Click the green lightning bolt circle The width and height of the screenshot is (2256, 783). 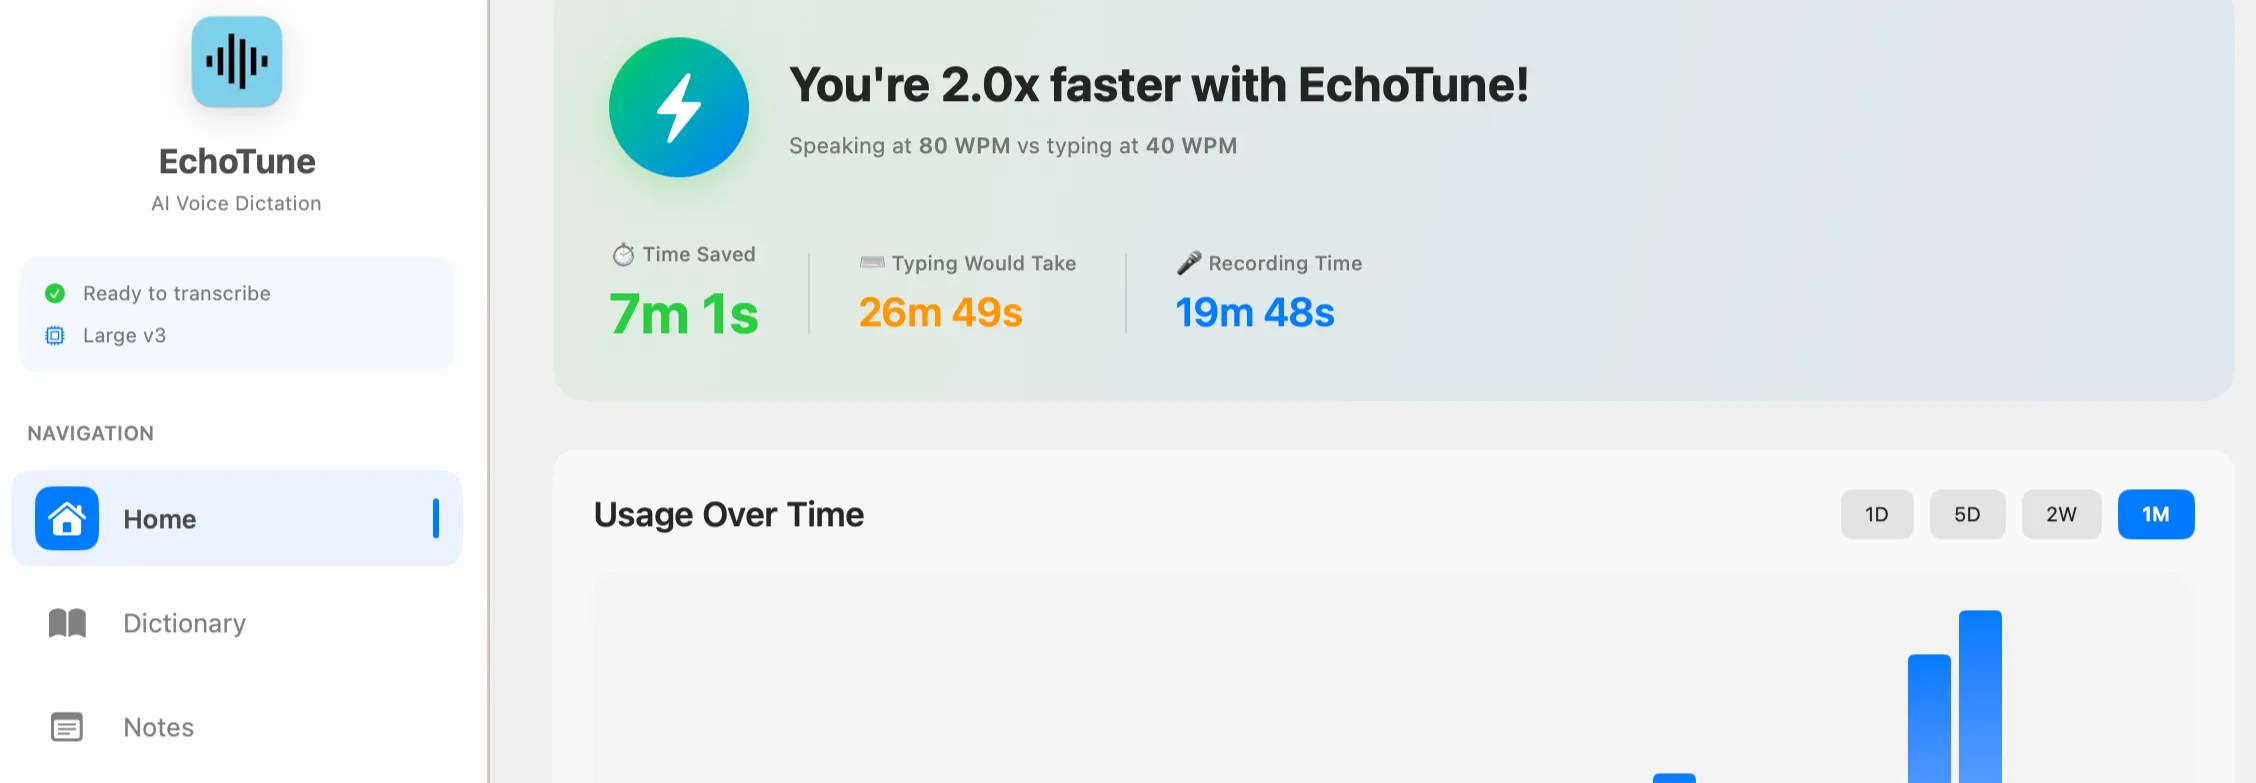pos(679,108)
